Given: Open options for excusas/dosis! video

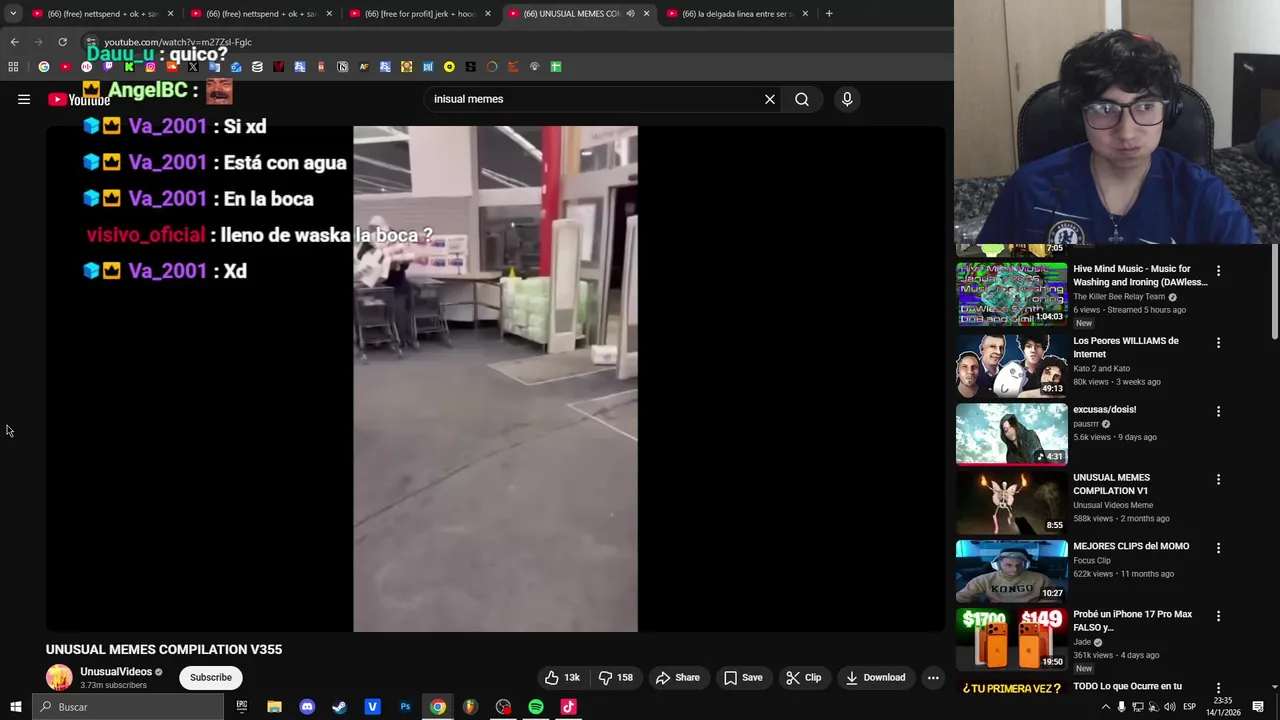Looking at the screenshot, I should (1218, 411).
